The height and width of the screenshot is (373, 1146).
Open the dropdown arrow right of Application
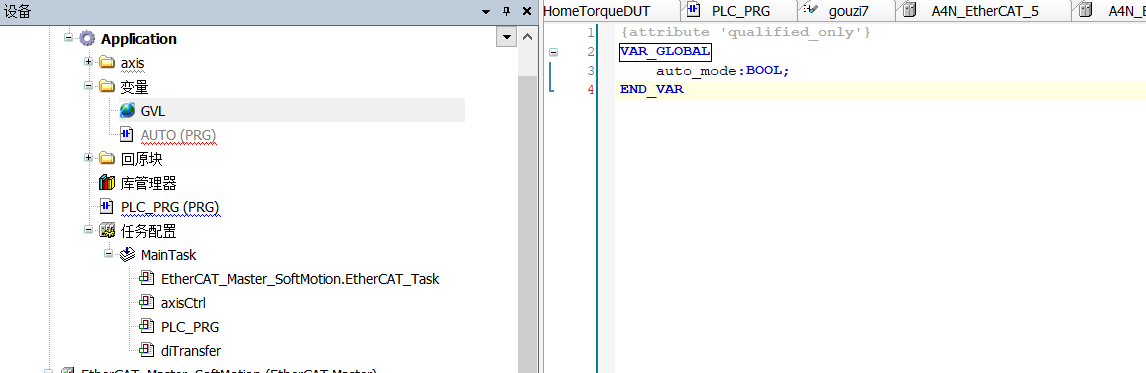tap(506, 38)
